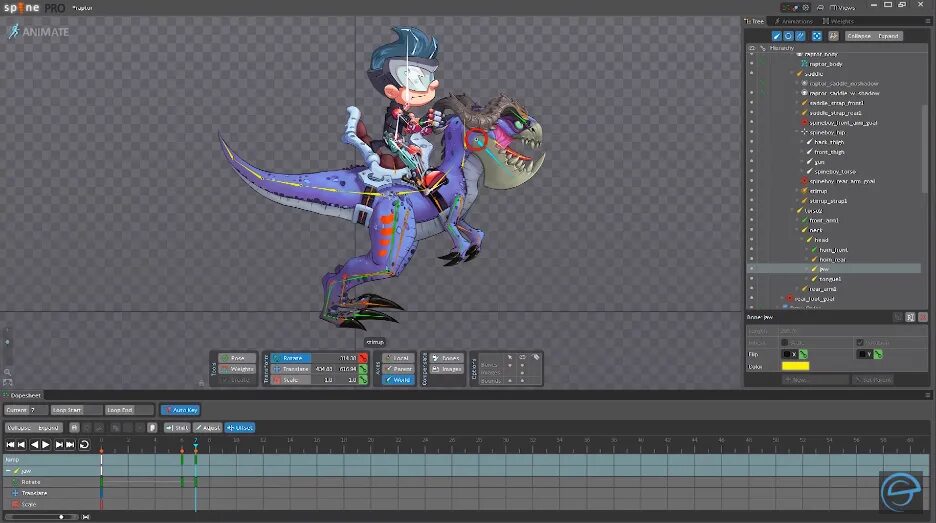This screenshot has height=523, width=936.
Task: Set axes to Local
Action: (398, 358)
